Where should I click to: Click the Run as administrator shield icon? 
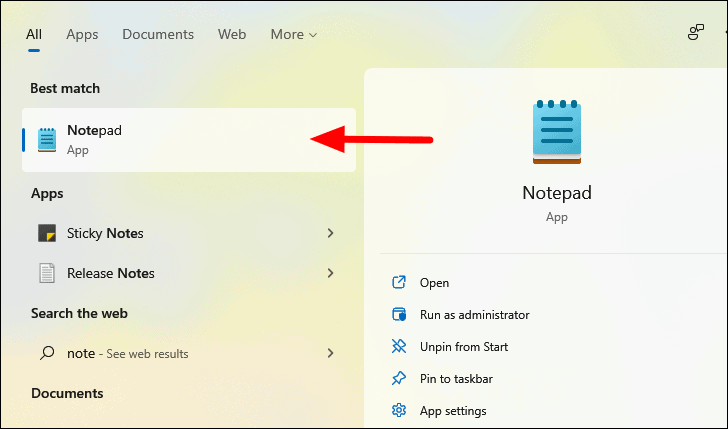(399, 314)
